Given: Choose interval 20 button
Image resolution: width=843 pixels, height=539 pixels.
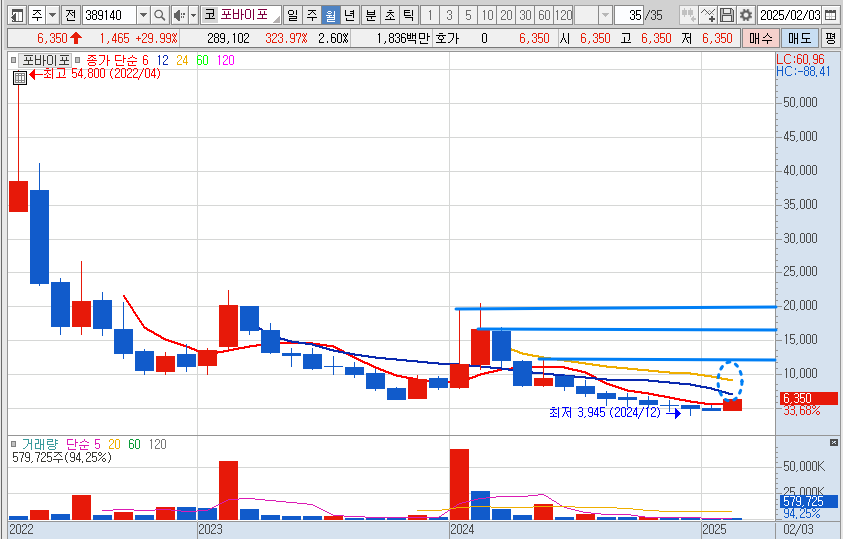Looking at the screenshot, I should [506, 15].
